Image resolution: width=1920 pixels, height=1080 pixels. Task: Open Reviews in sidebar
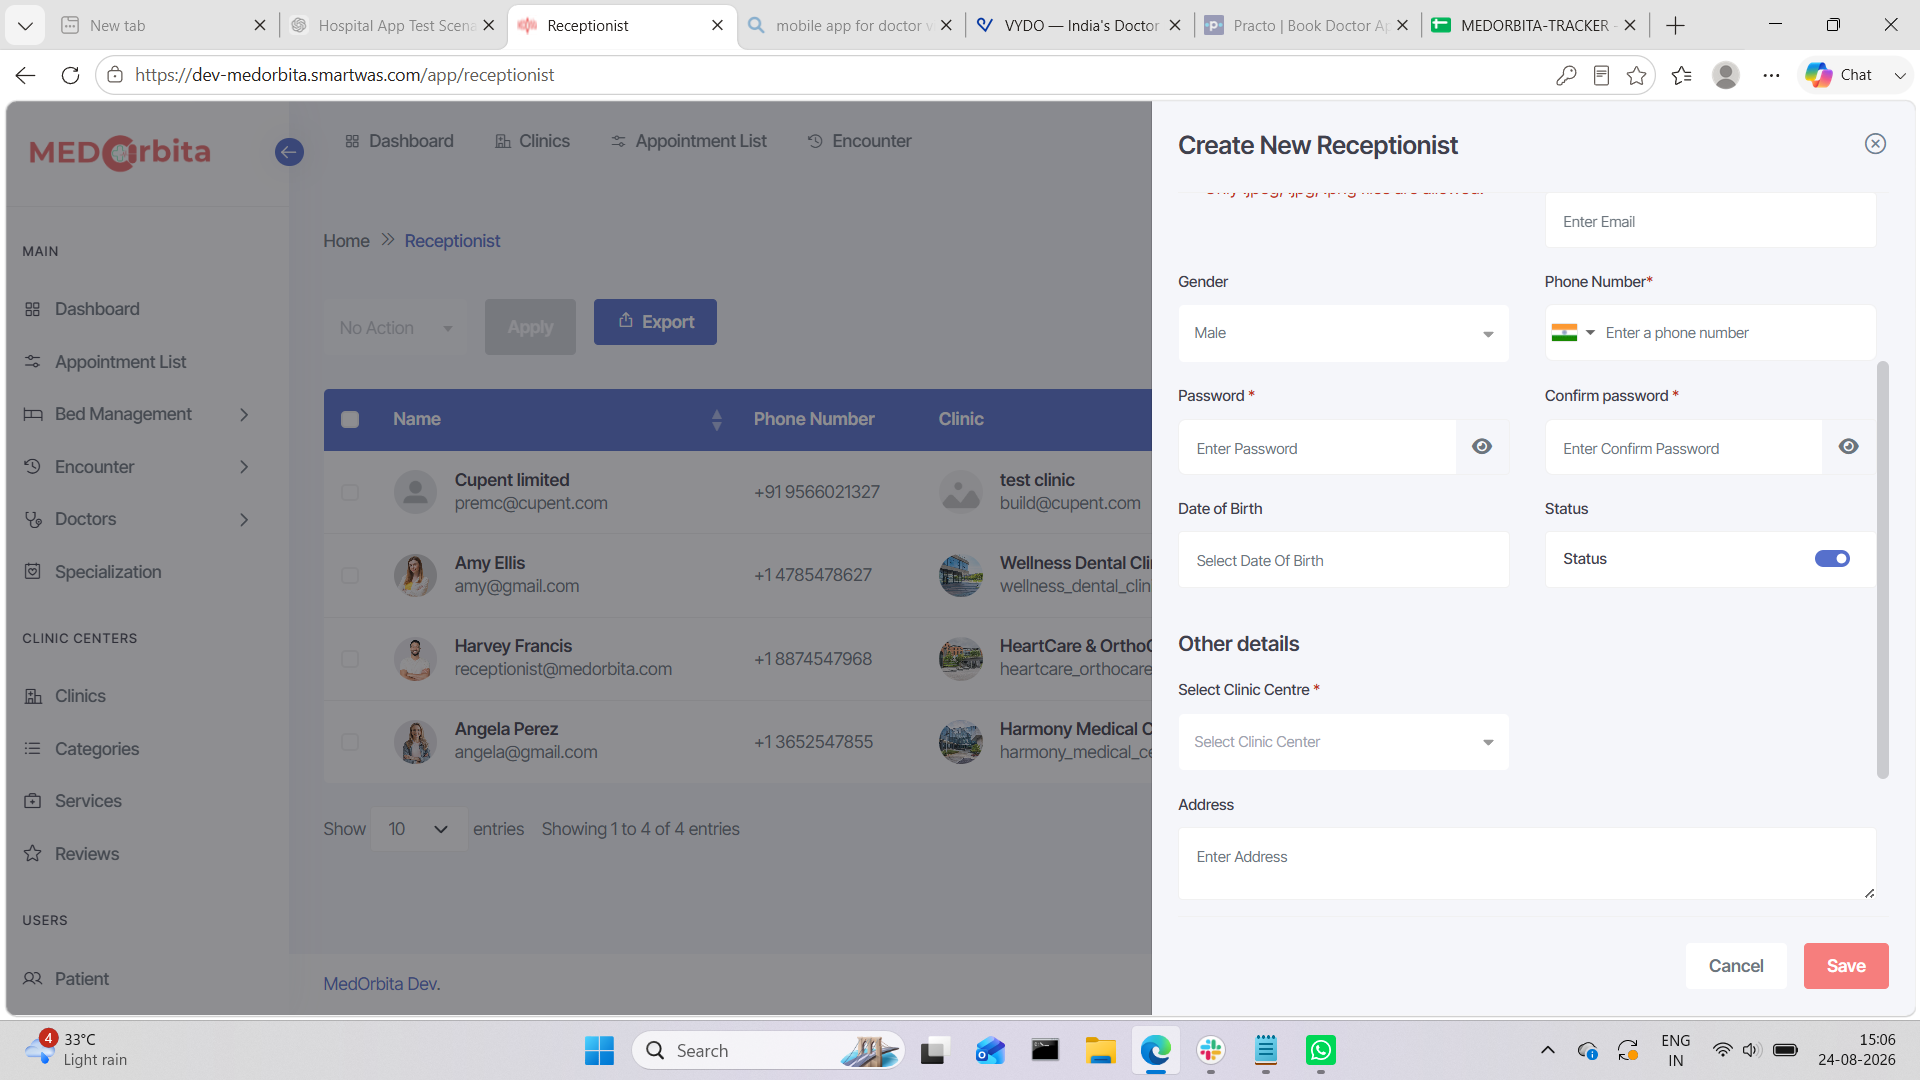[x=87, y=854]
